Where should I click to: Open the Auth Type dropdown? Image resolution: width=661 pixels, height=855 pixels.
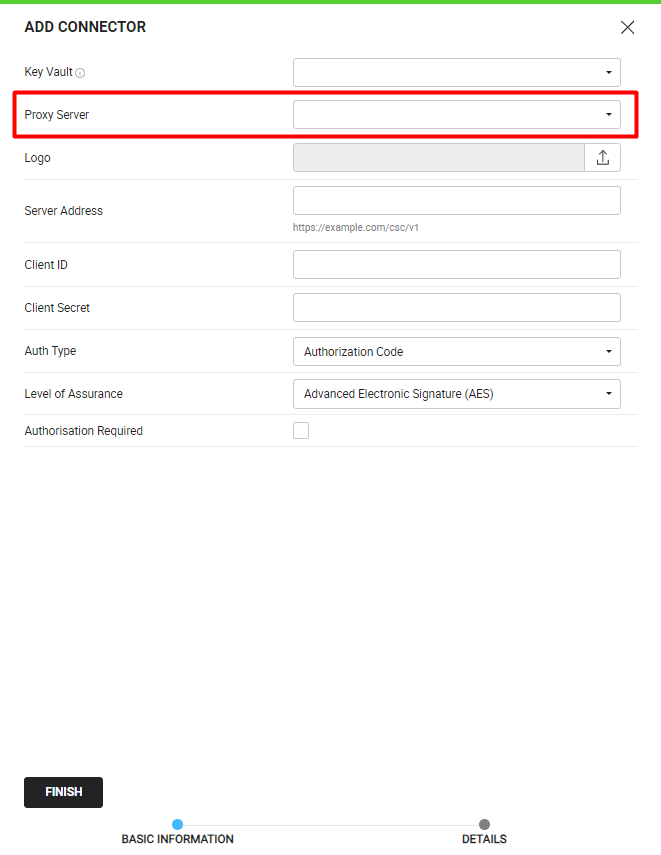[457, 351]
